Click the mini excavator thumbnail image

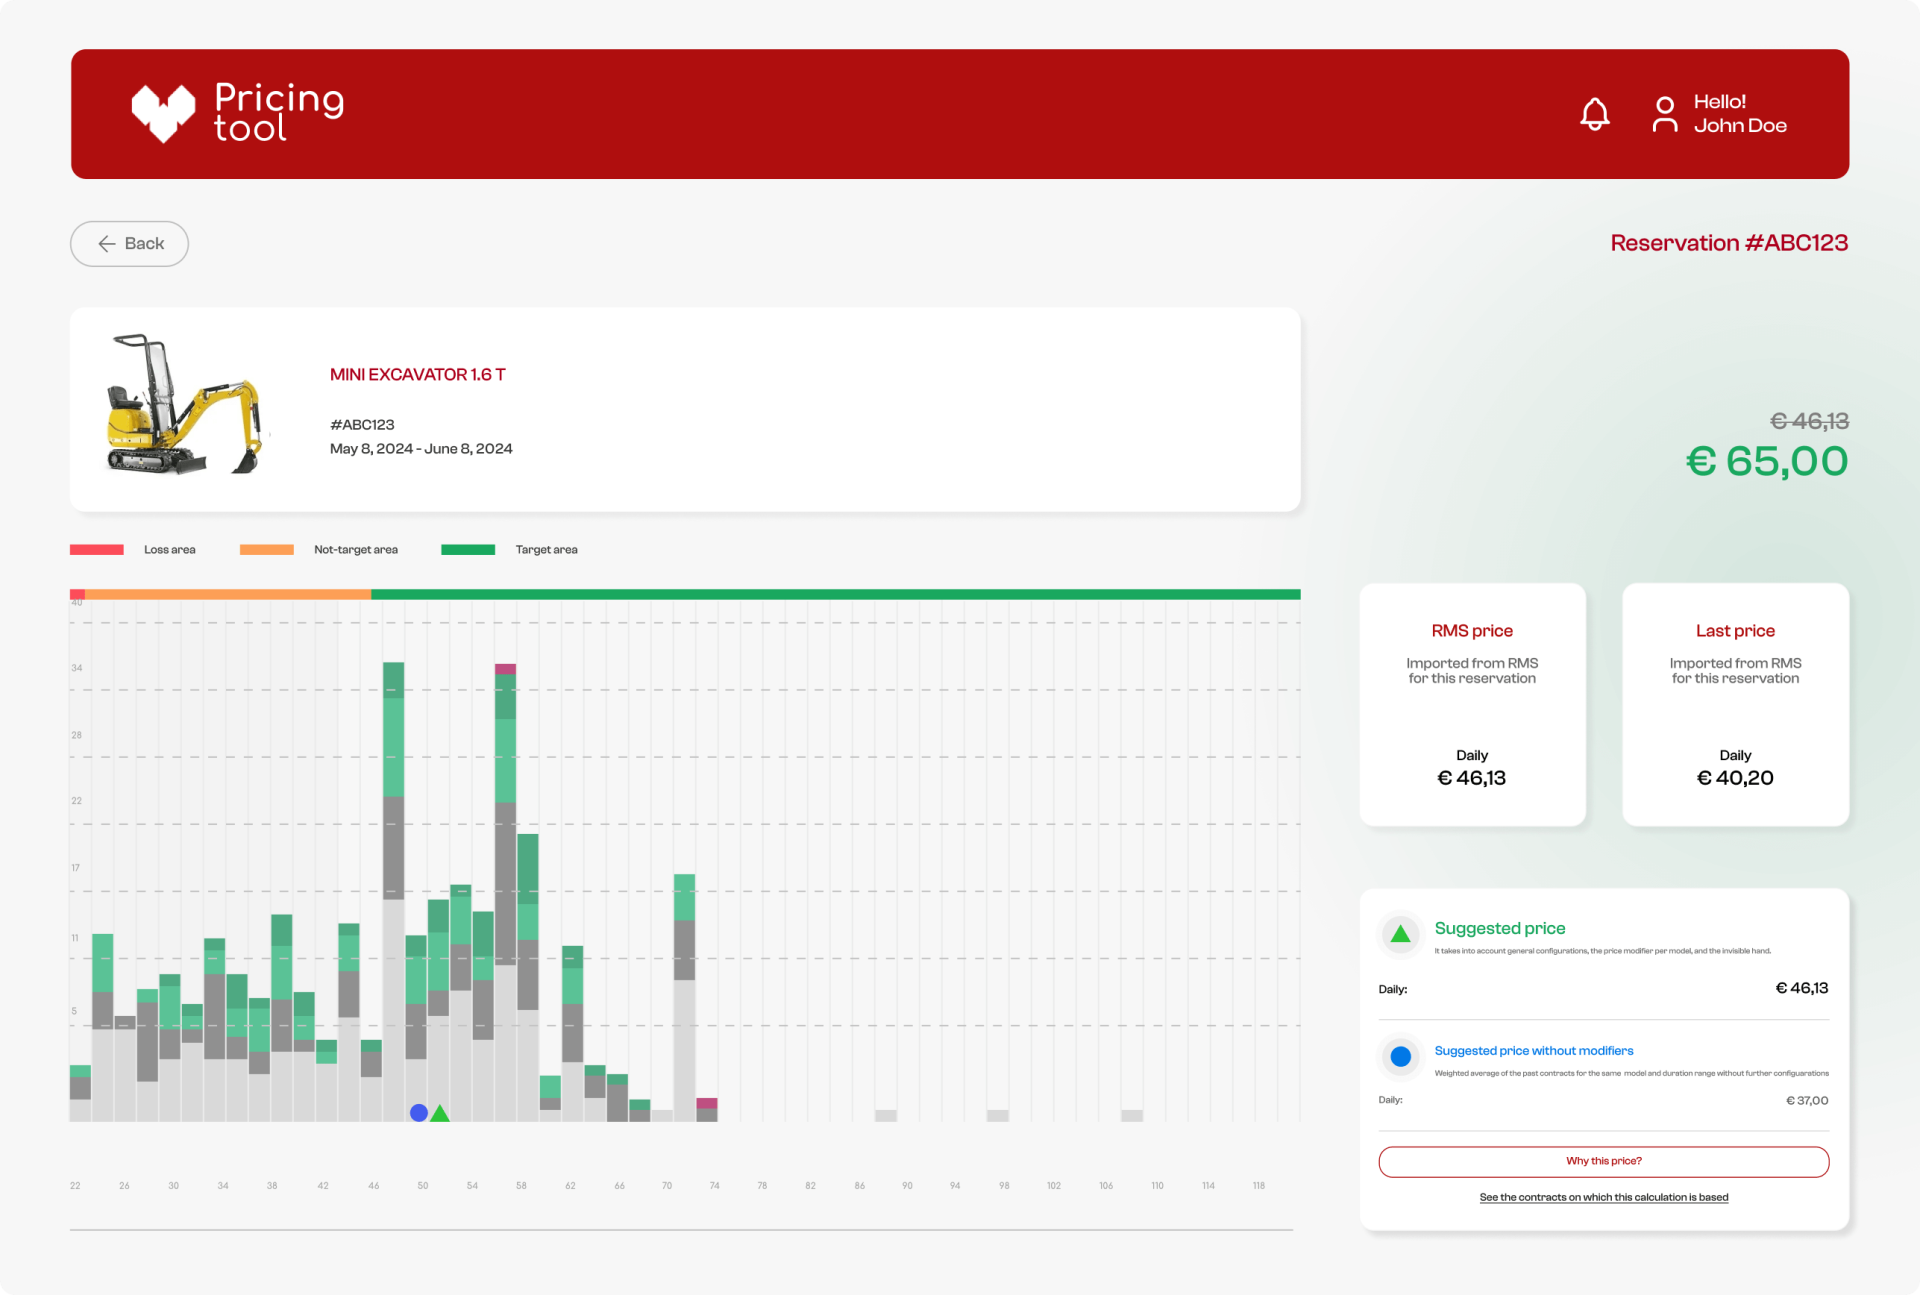pos(184,405)
